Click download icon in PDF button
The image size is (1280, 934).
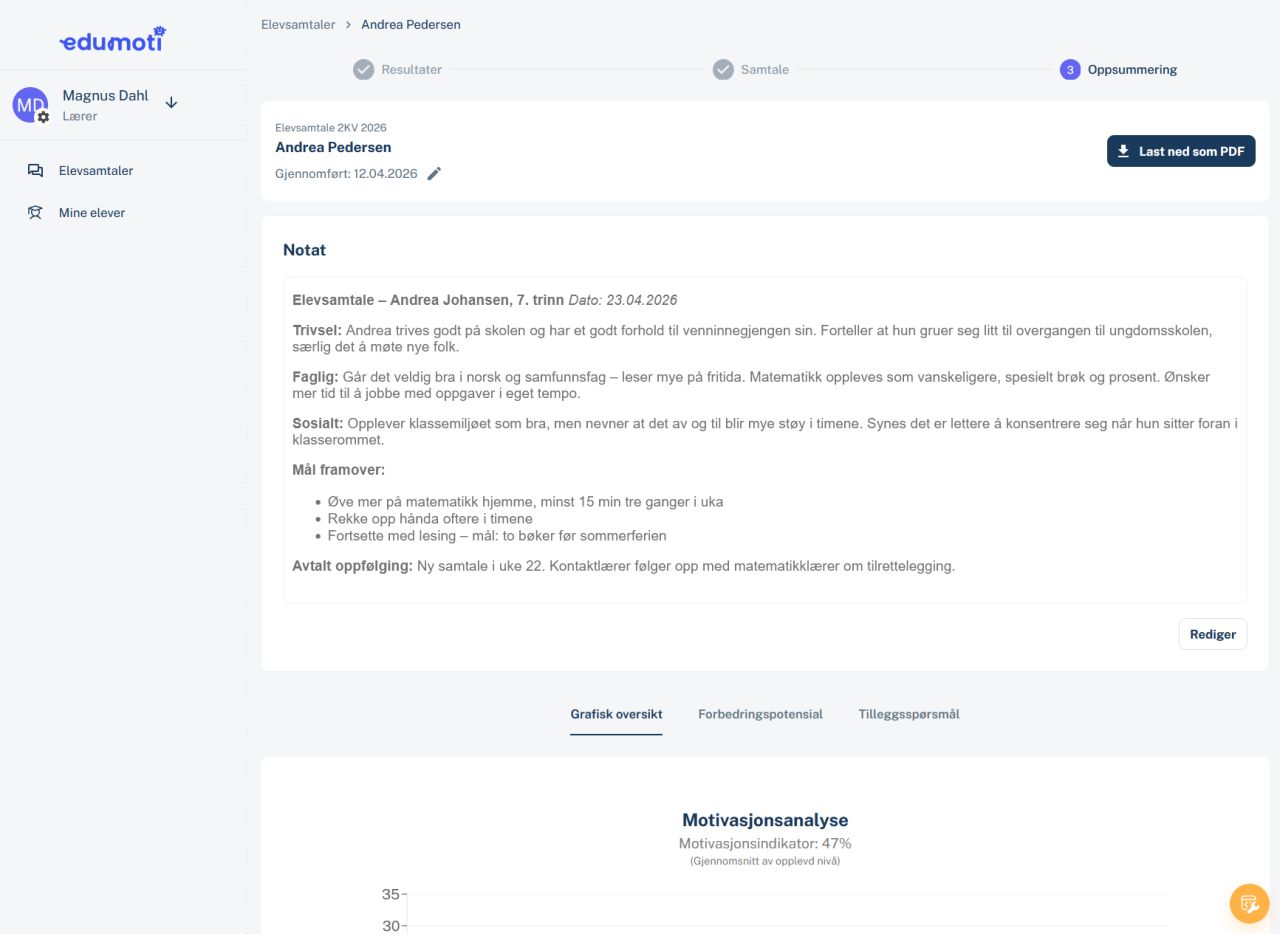(1124, 151)
